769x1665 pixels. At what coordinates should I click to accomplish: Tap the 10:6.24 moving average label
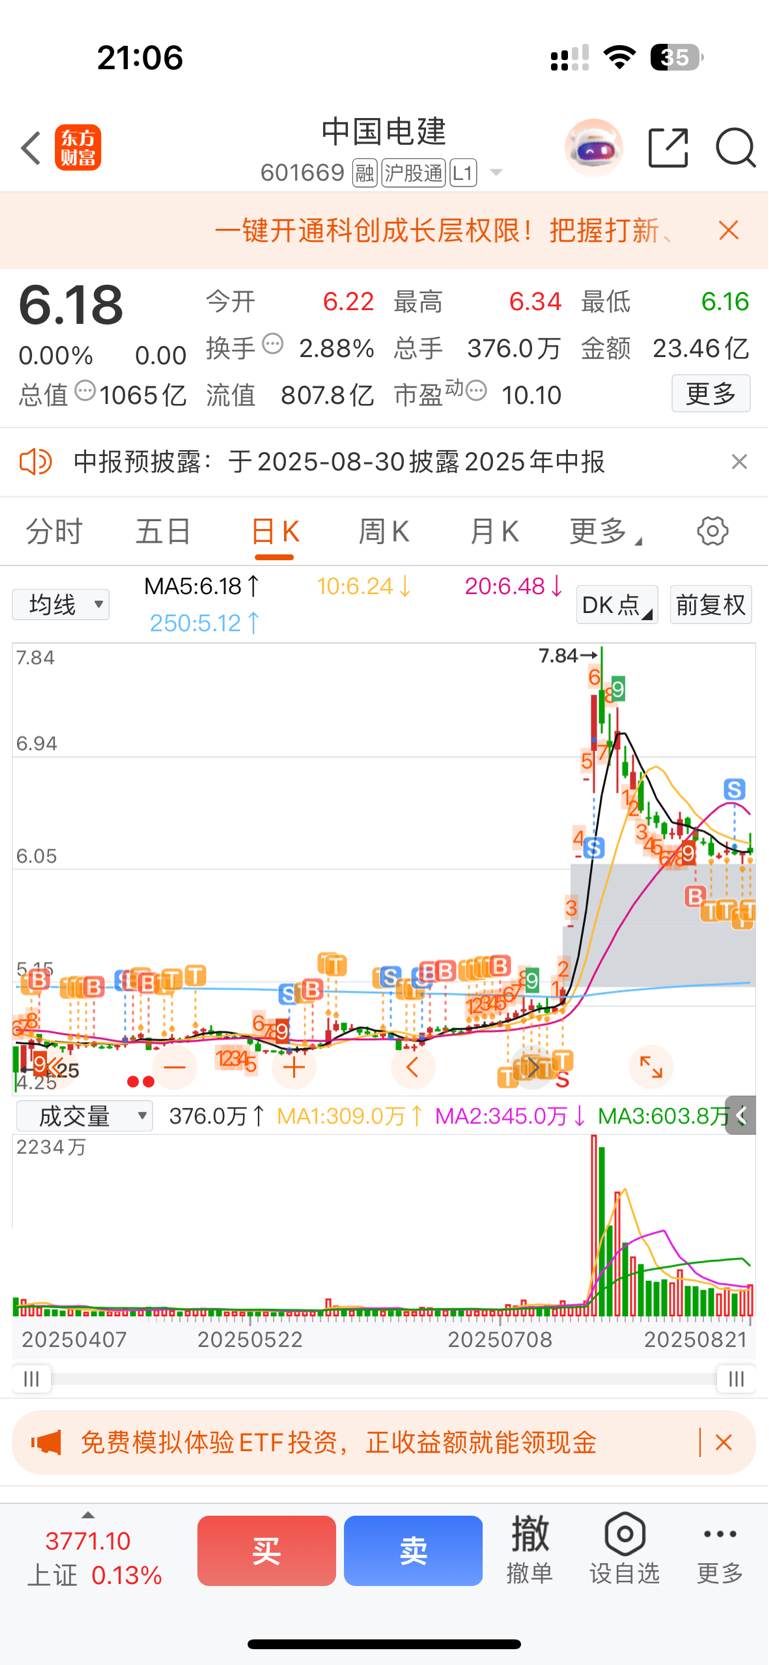(365, 586)
